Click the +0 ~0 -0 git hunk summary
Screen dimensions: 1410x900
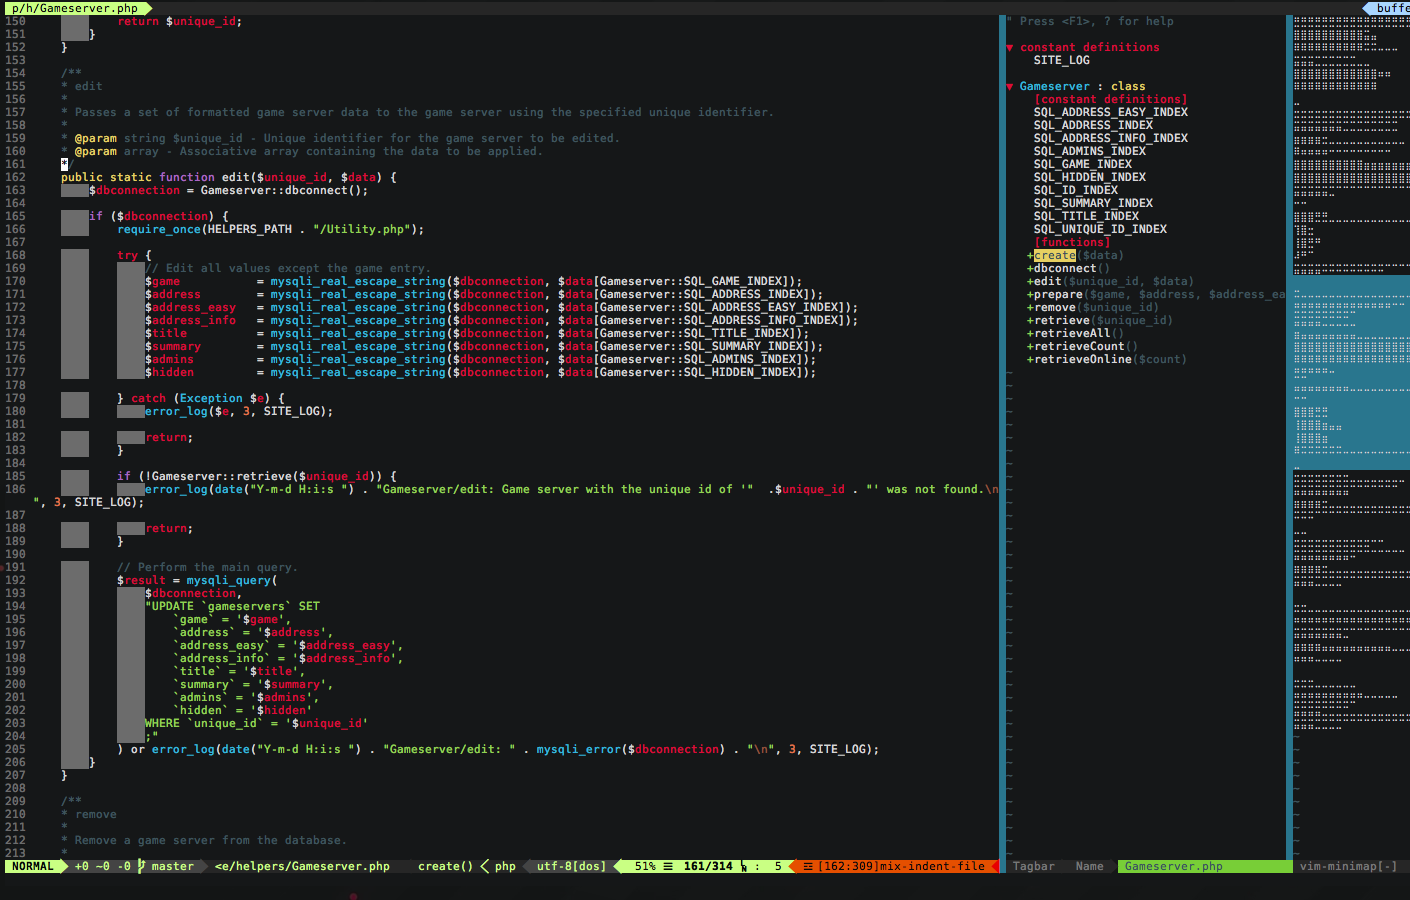102,866
